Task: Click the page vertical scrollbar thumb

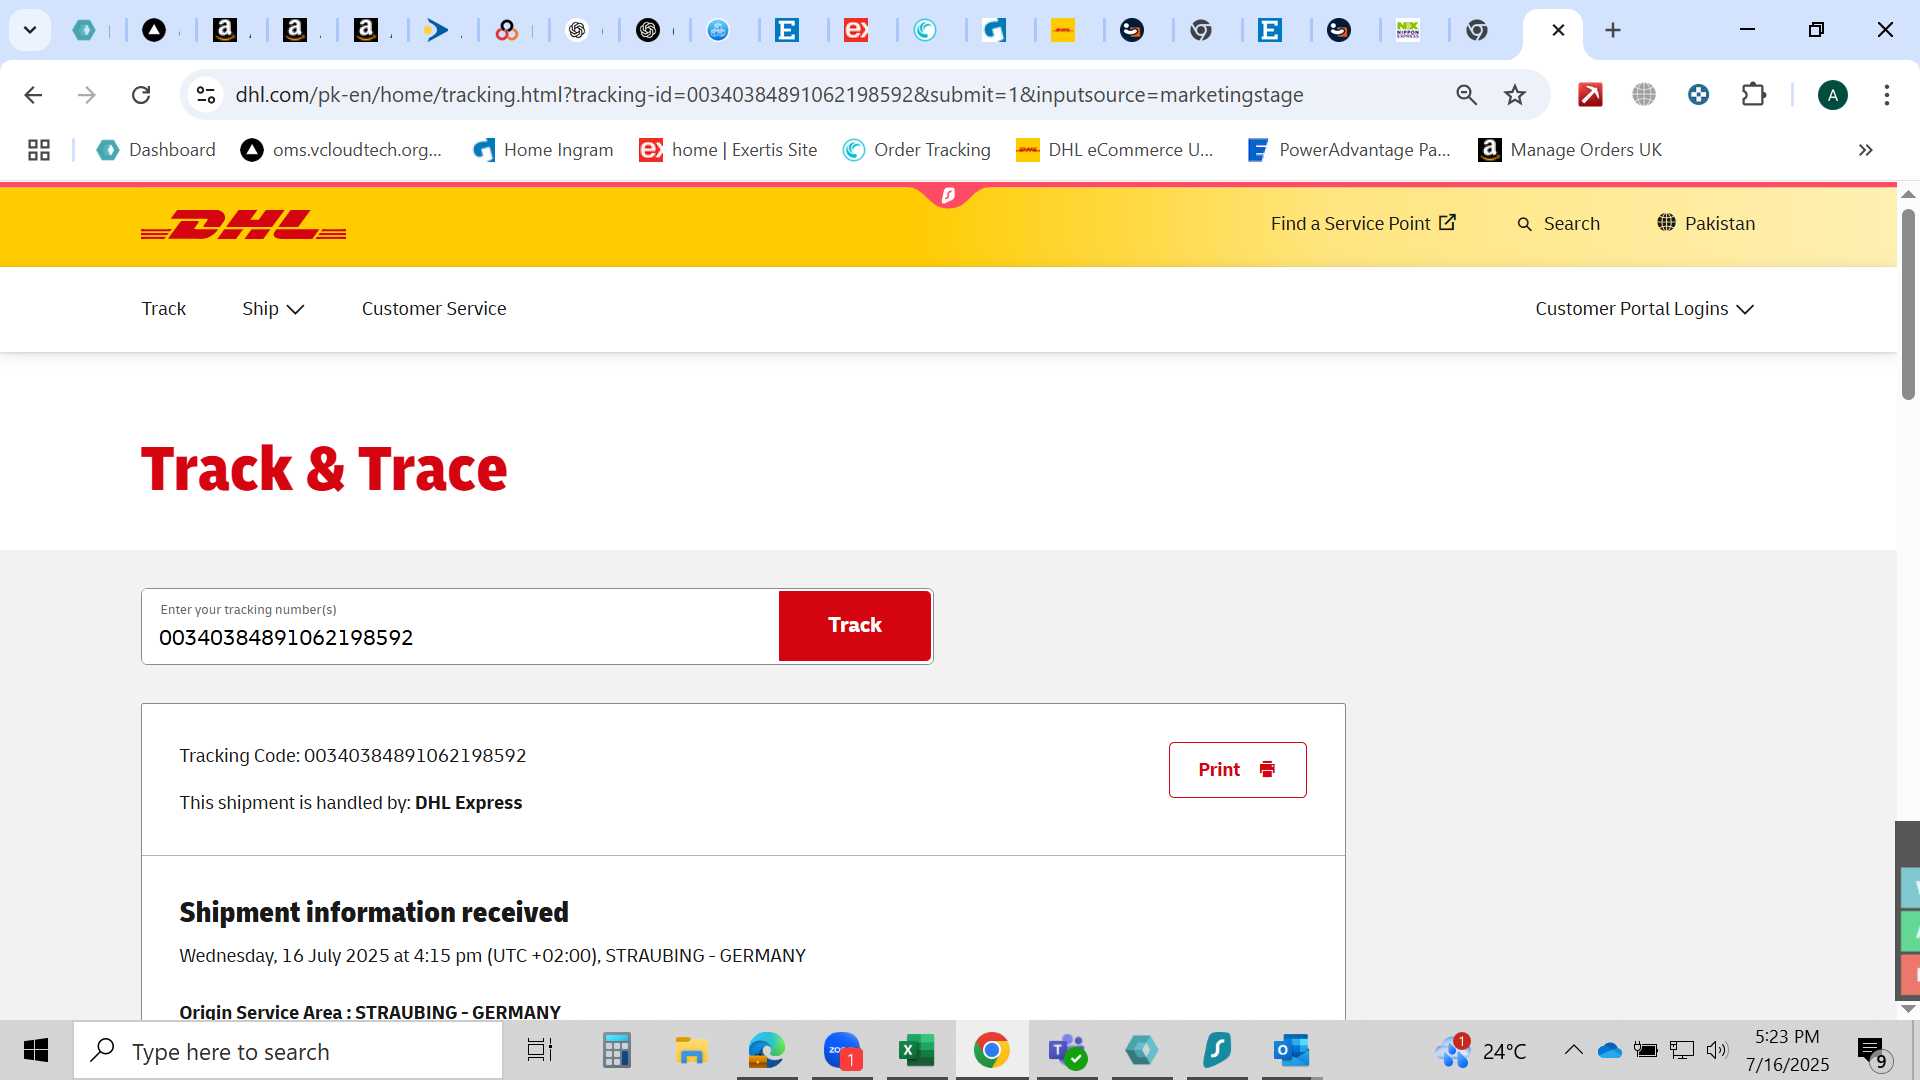Action: point(1908,304)
